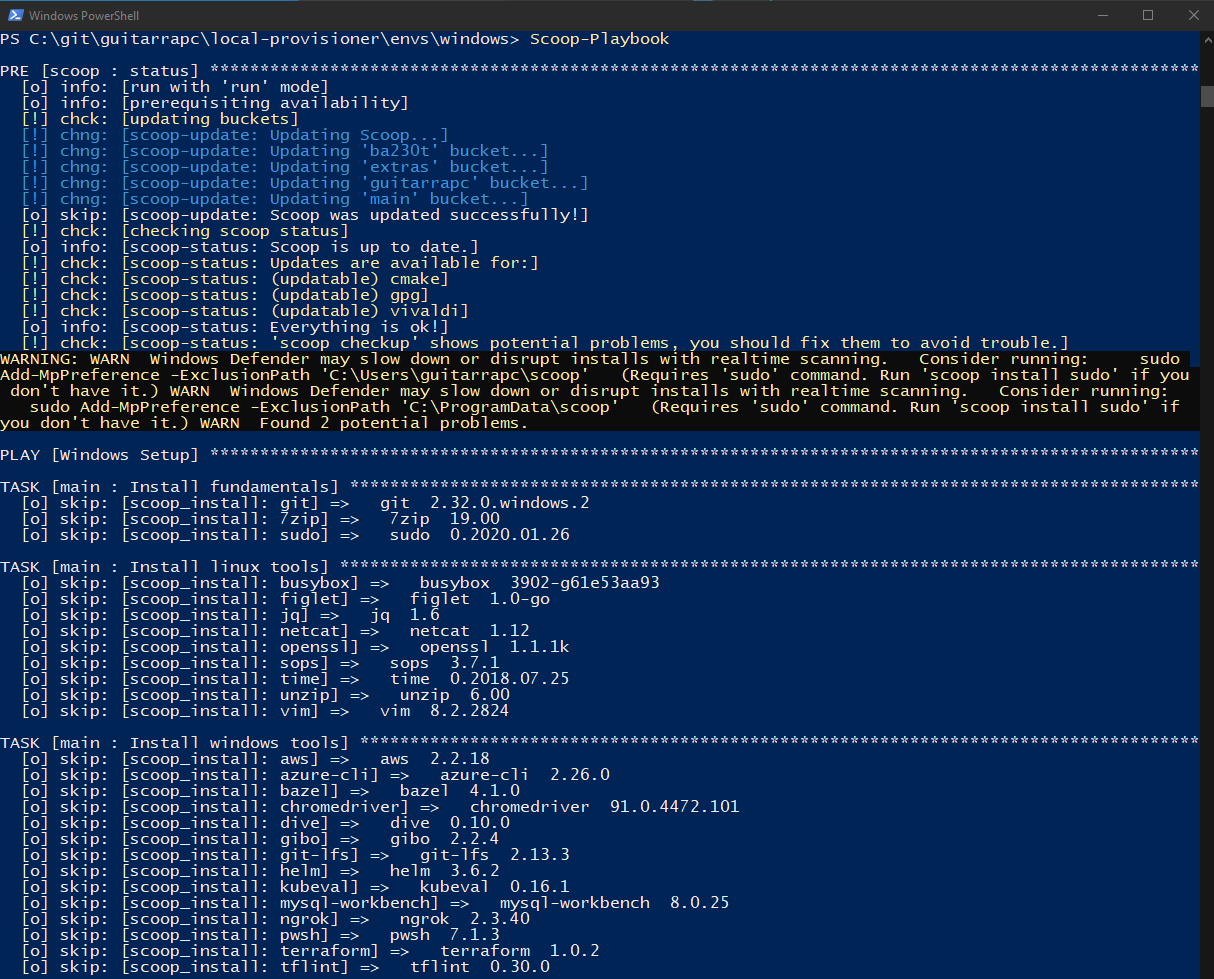This screenshot has width=1214, height=979.
Task: Click the PowerShell icon in title bar
Action: click(x=14, y=15)
